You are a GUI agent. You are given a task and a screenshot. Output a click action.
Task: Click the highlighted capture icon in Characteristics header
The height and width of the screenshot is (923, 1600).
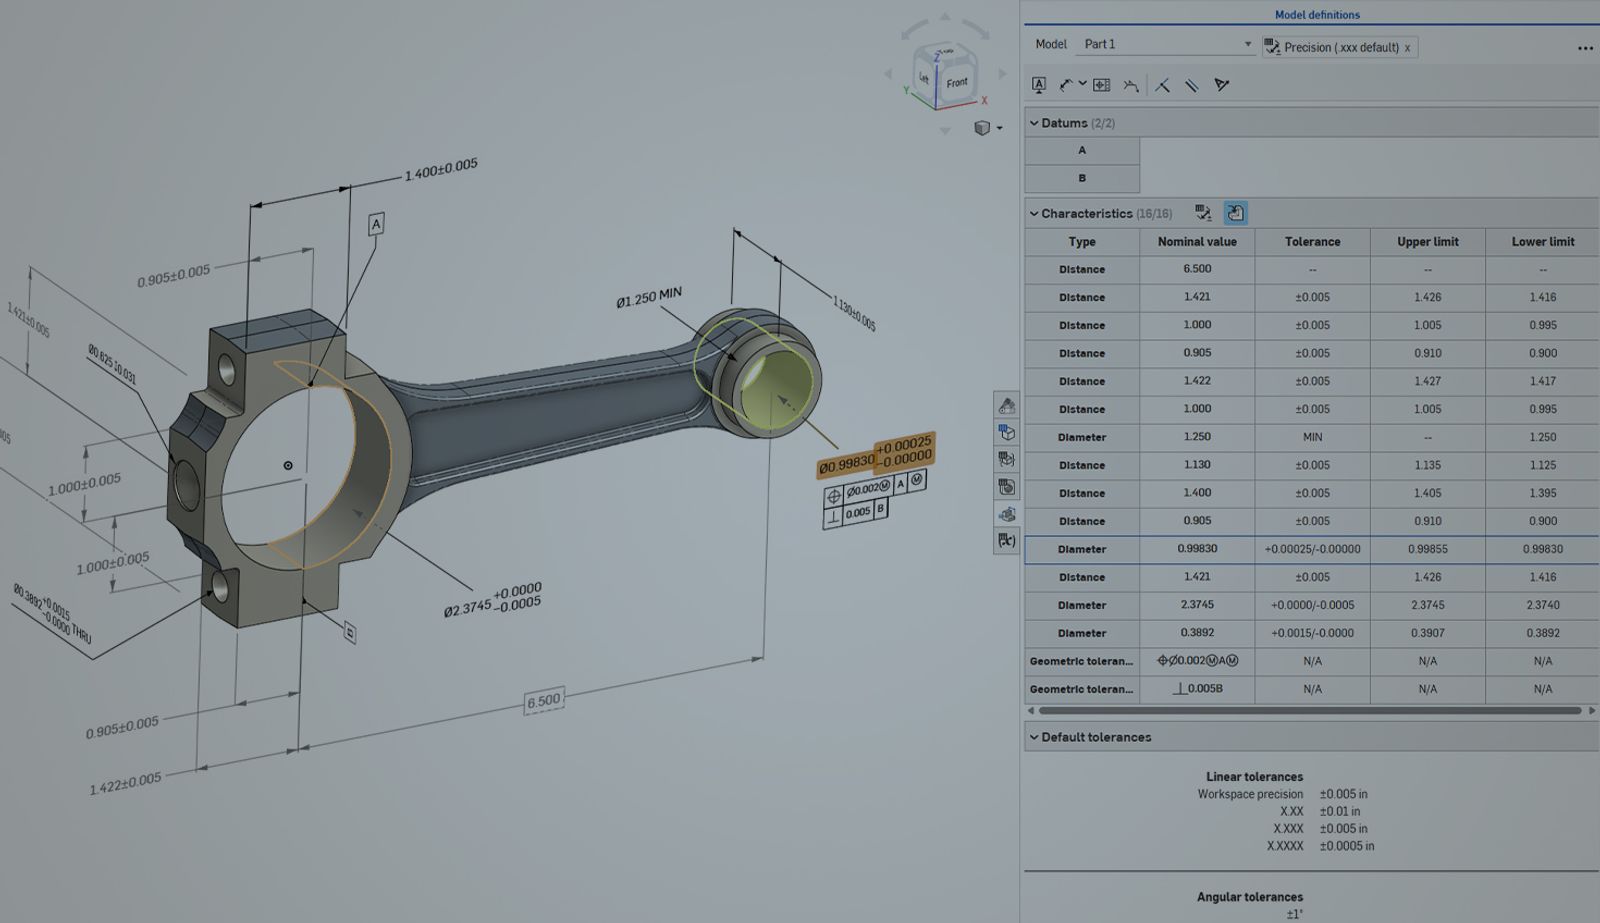[1235, 212]
